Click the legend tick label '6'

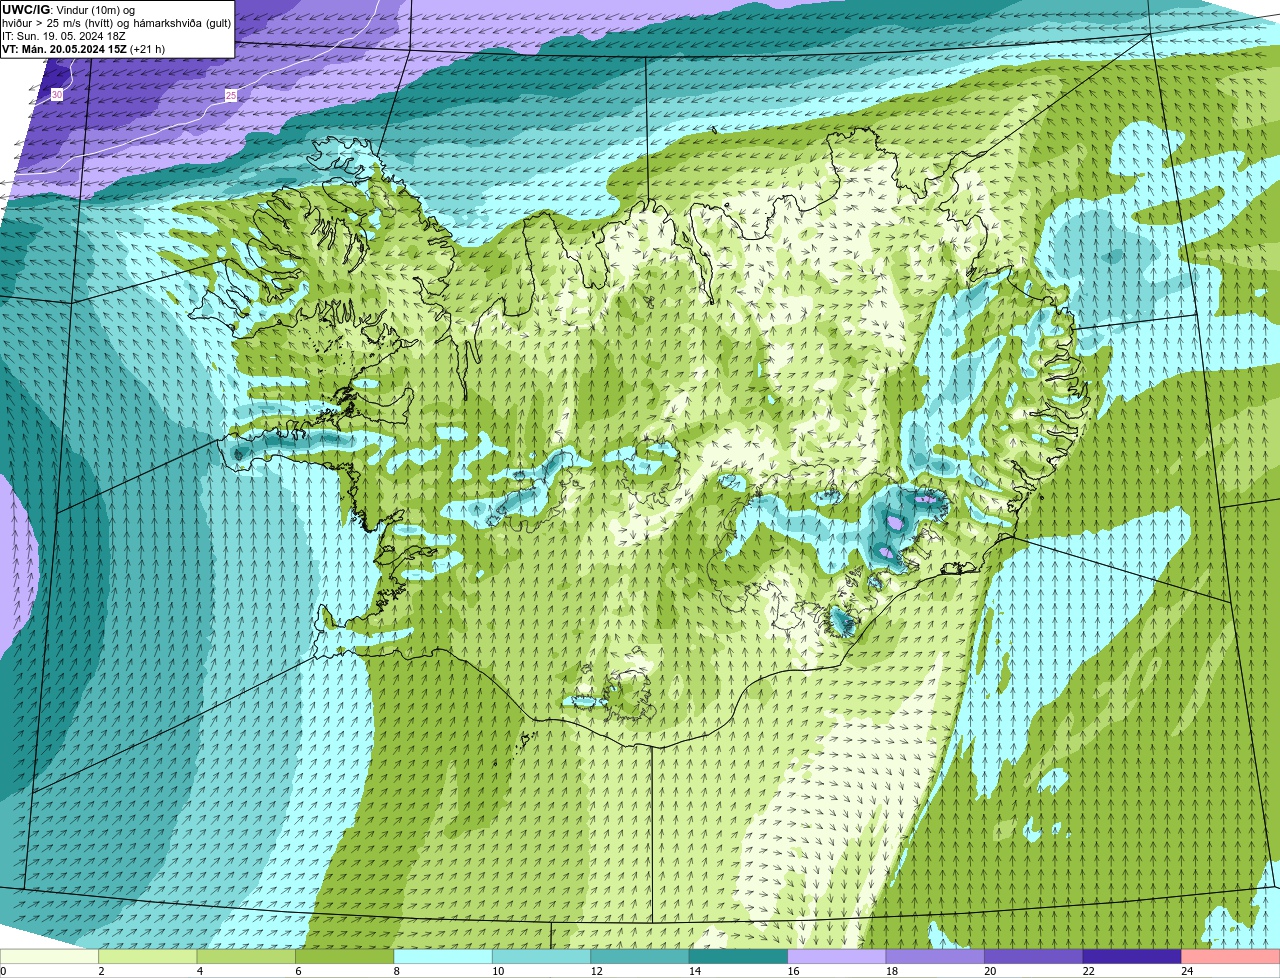pyautogui.click(x=298, y=971)
